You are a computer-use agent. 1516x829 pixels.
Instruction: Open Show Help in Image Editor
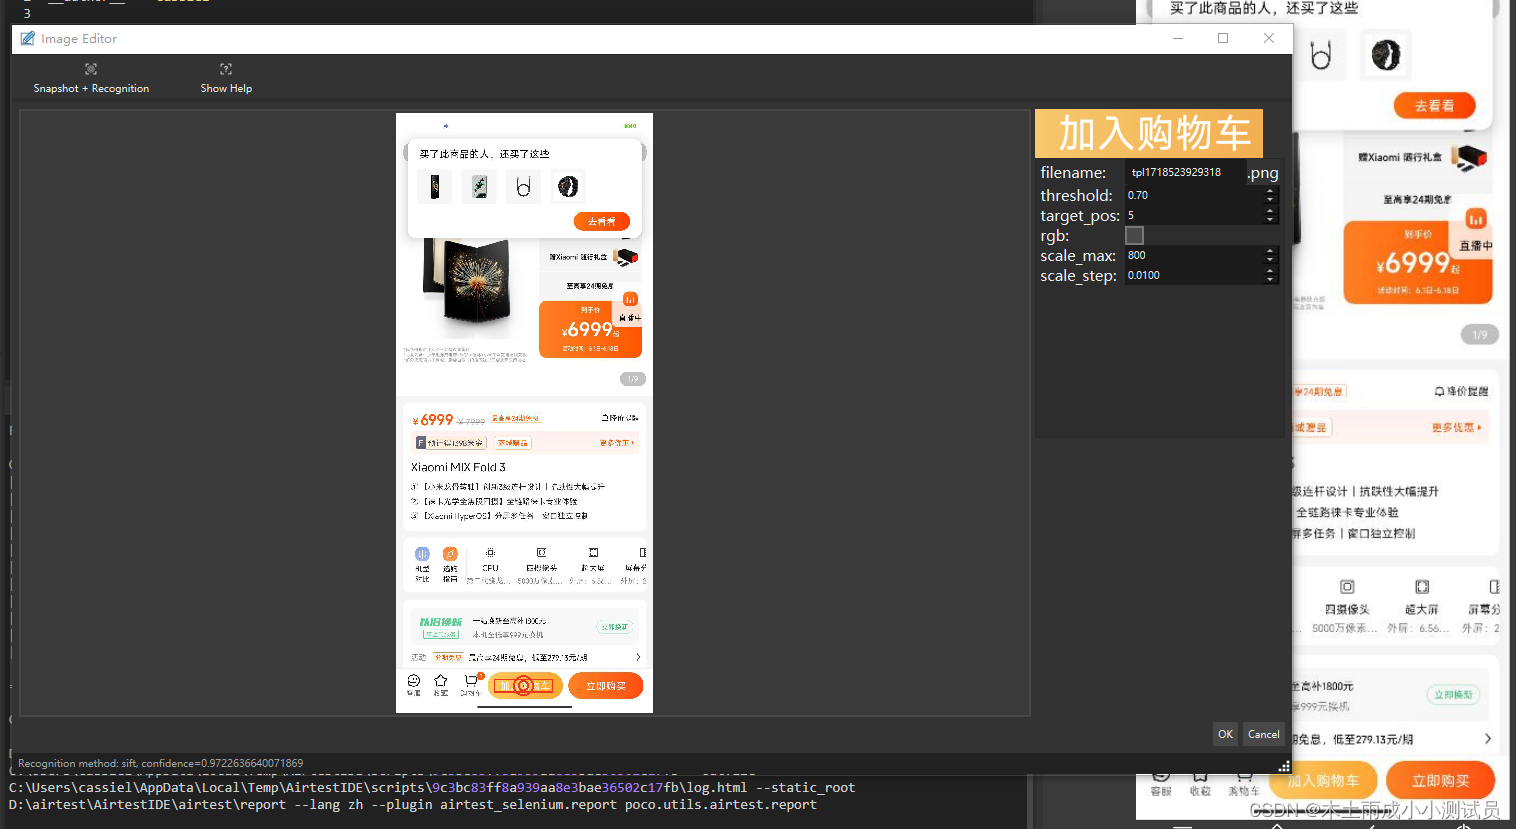coord(226,79)
